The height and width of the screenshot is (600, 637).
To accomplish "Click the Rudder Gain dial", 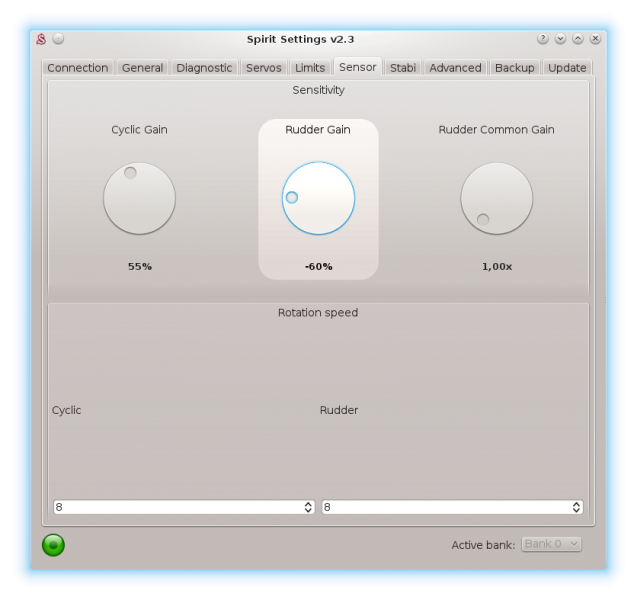I will click(x=318, y=198).
